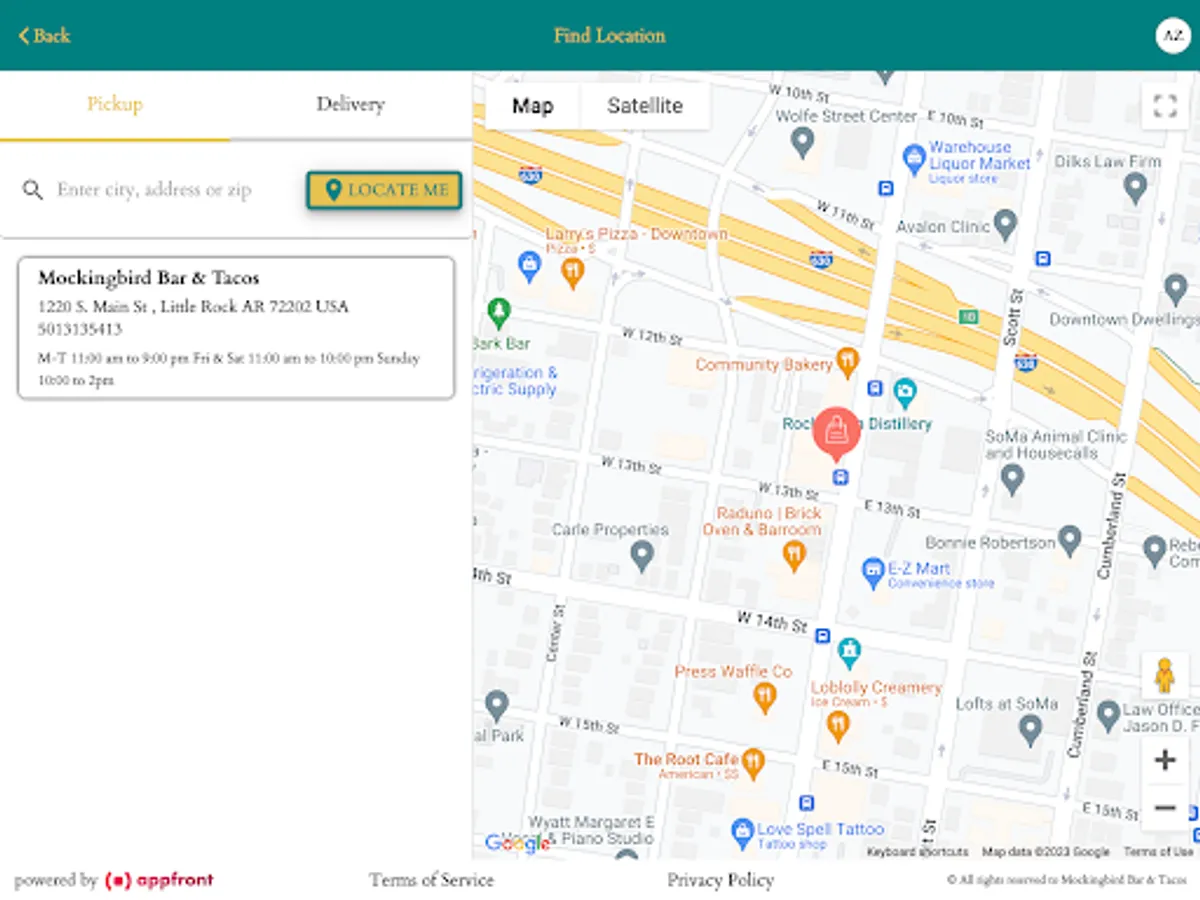Screen dimensions: 1200x900
Task: Click the Wolfe Street Center map pin
Action: [x=802, y=143]
